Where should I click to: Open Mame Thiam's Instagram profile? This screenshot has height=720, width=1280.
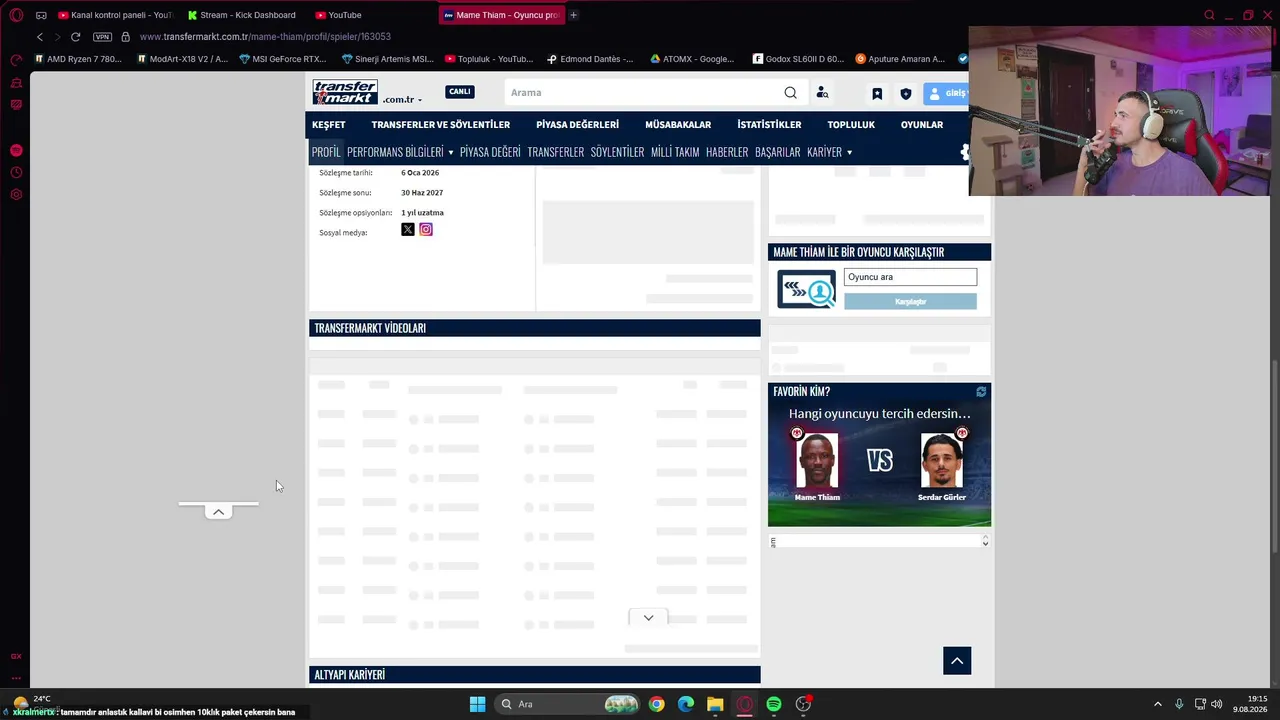pos(426,230)
